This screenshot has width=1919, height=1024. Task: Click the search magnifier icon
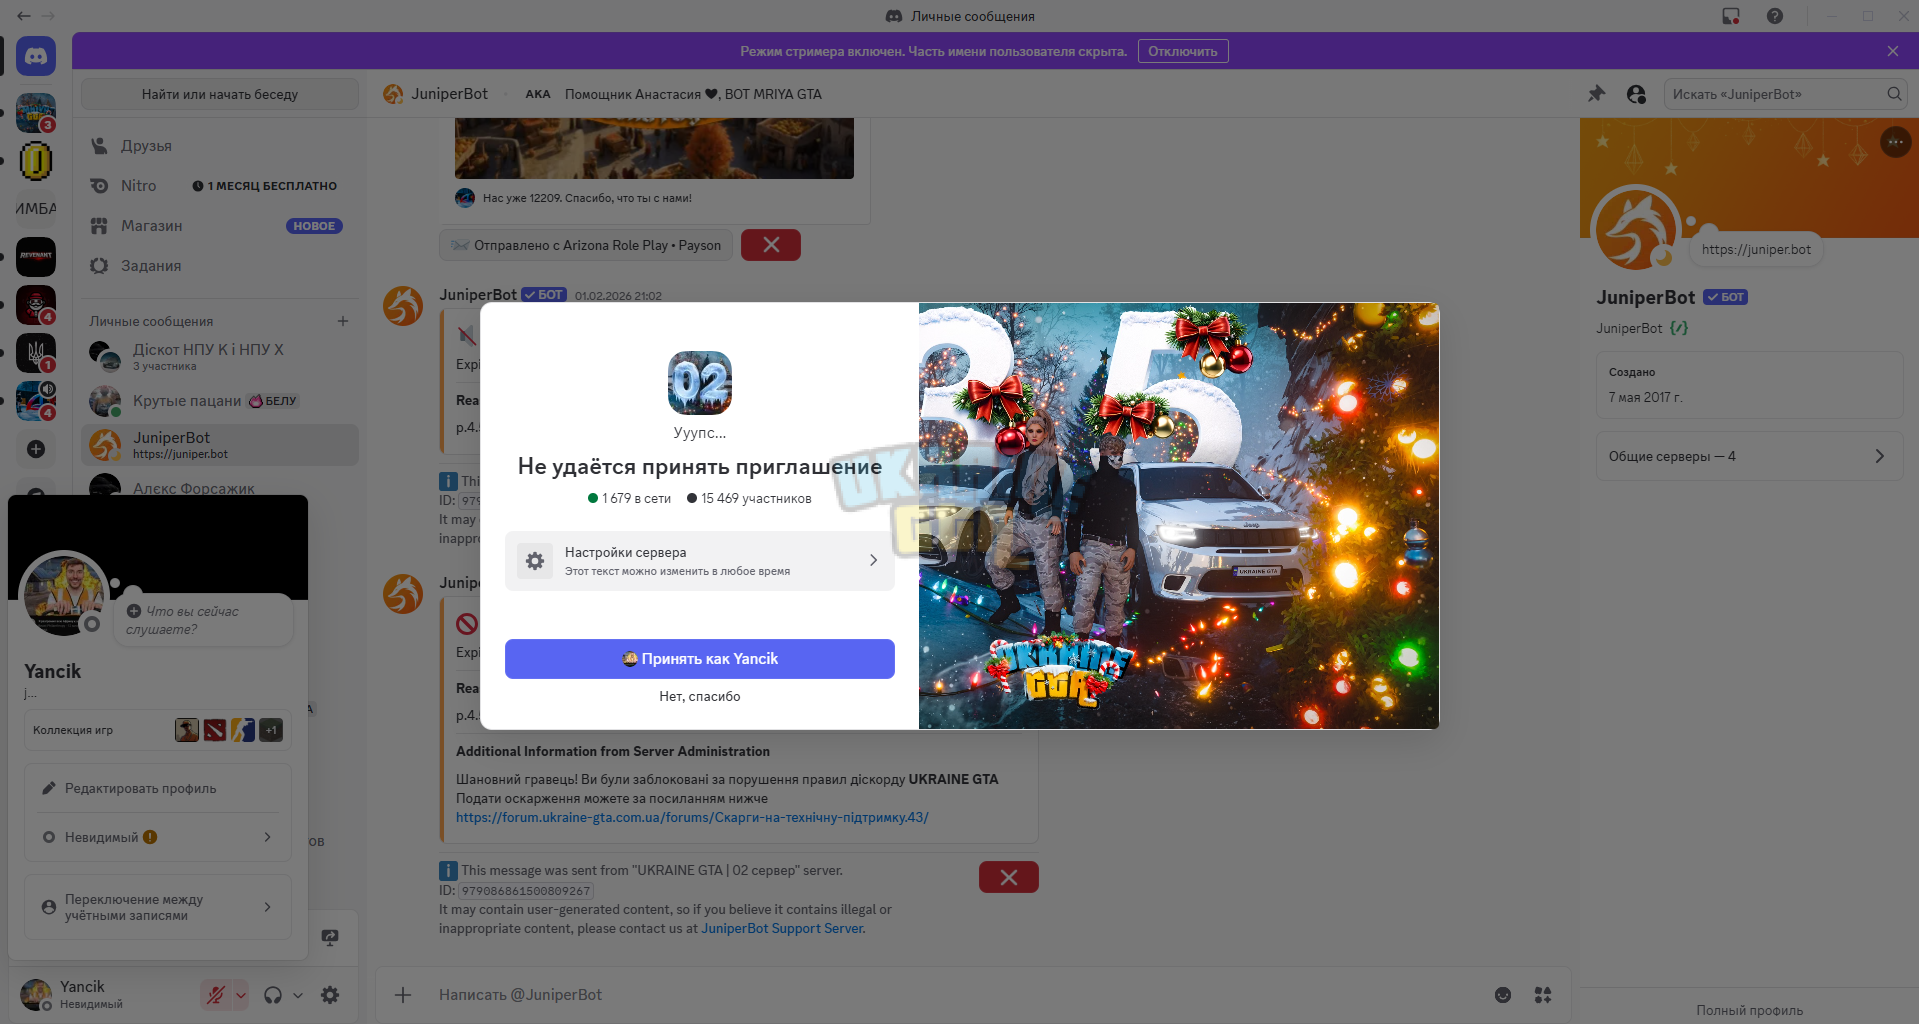tap(1894, 94)
